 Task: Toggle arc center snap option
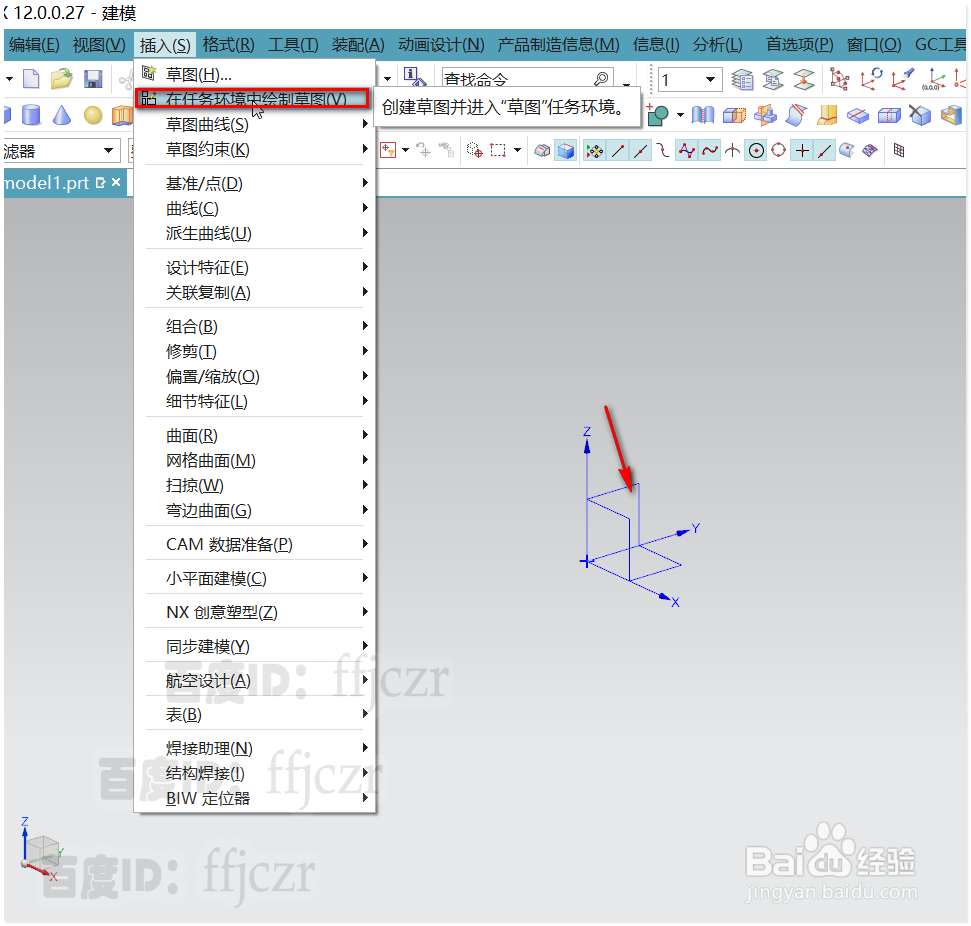click(756, 151)
